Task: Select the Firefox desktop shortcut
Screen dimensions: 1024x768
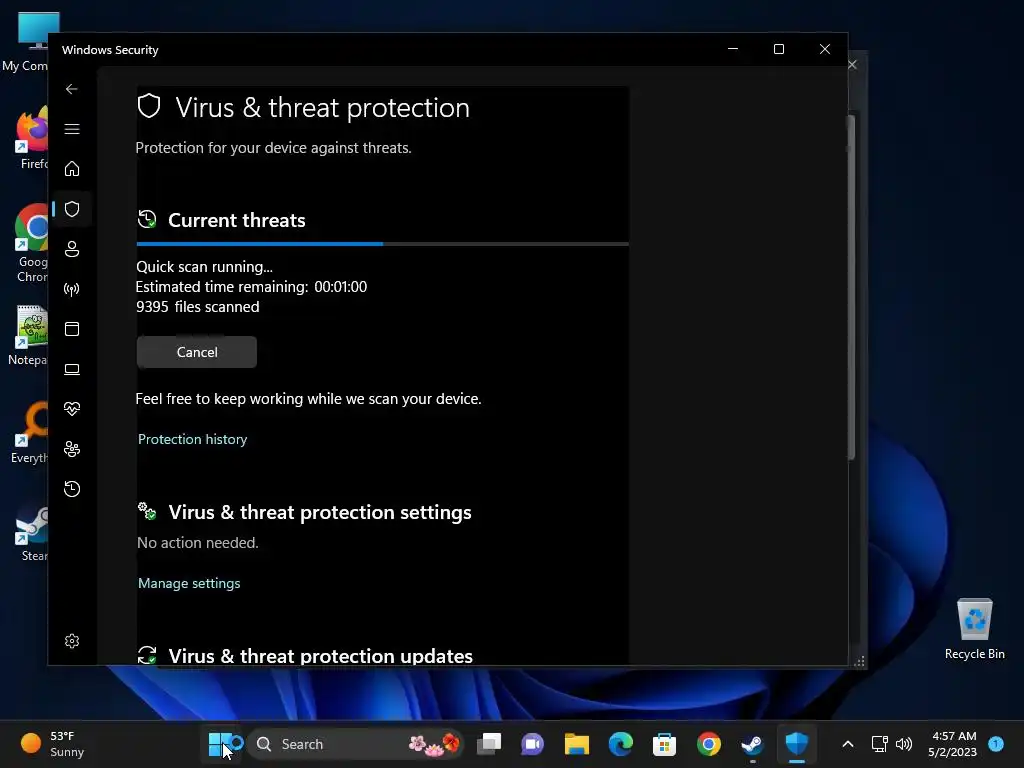Action: pyautogui.click(x=31, y=138)
